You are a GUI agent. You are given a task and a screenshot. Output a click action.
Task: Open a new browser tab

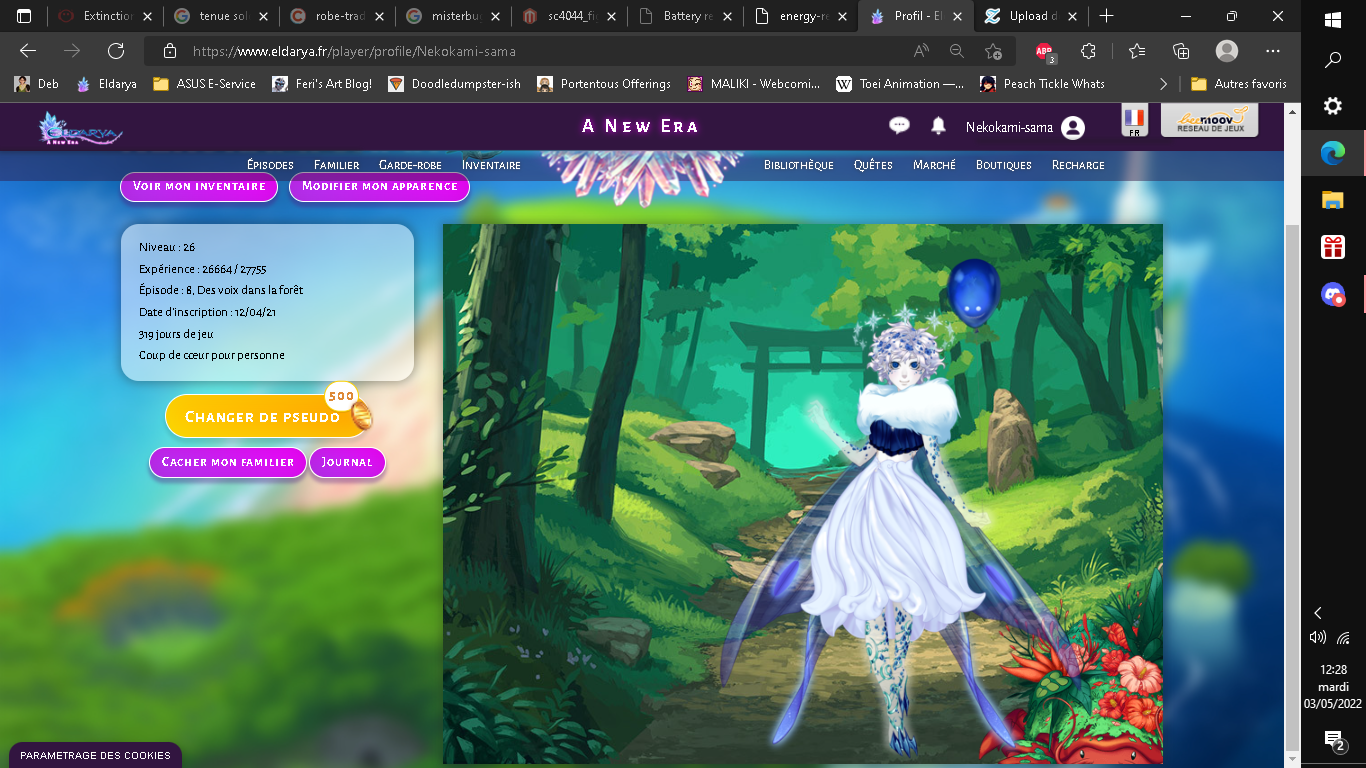[1106, 16]
